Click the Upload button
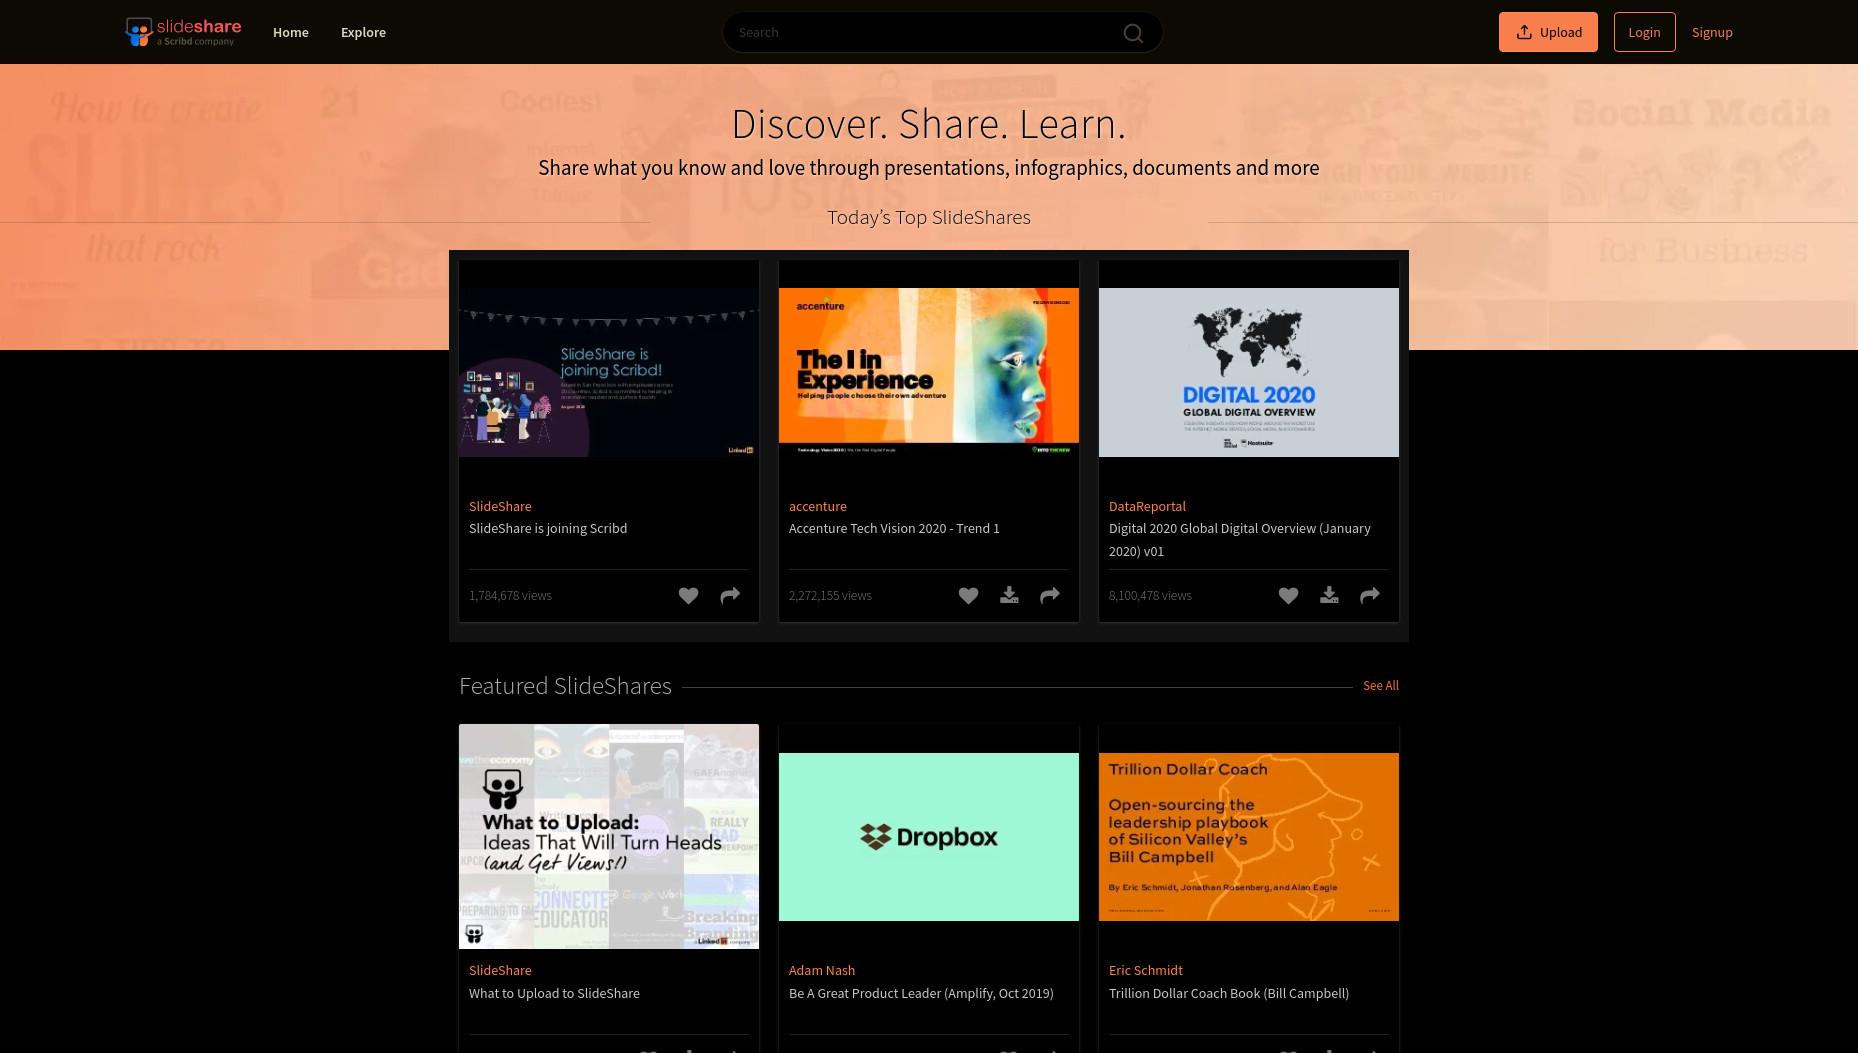 tap(1548, 32)
